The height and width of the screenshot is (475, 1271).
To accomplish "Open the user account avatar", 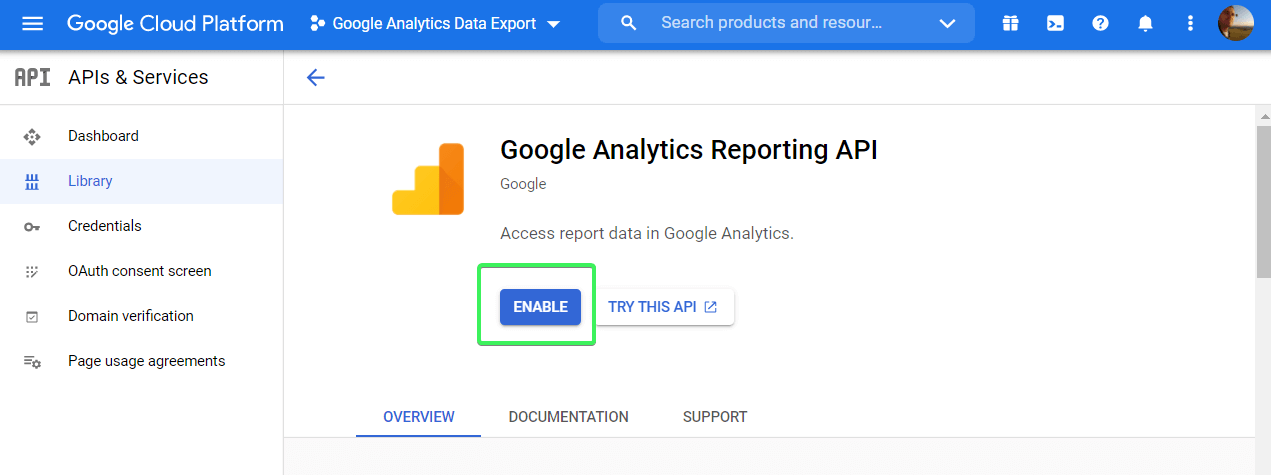I will tap(1235, 23).
